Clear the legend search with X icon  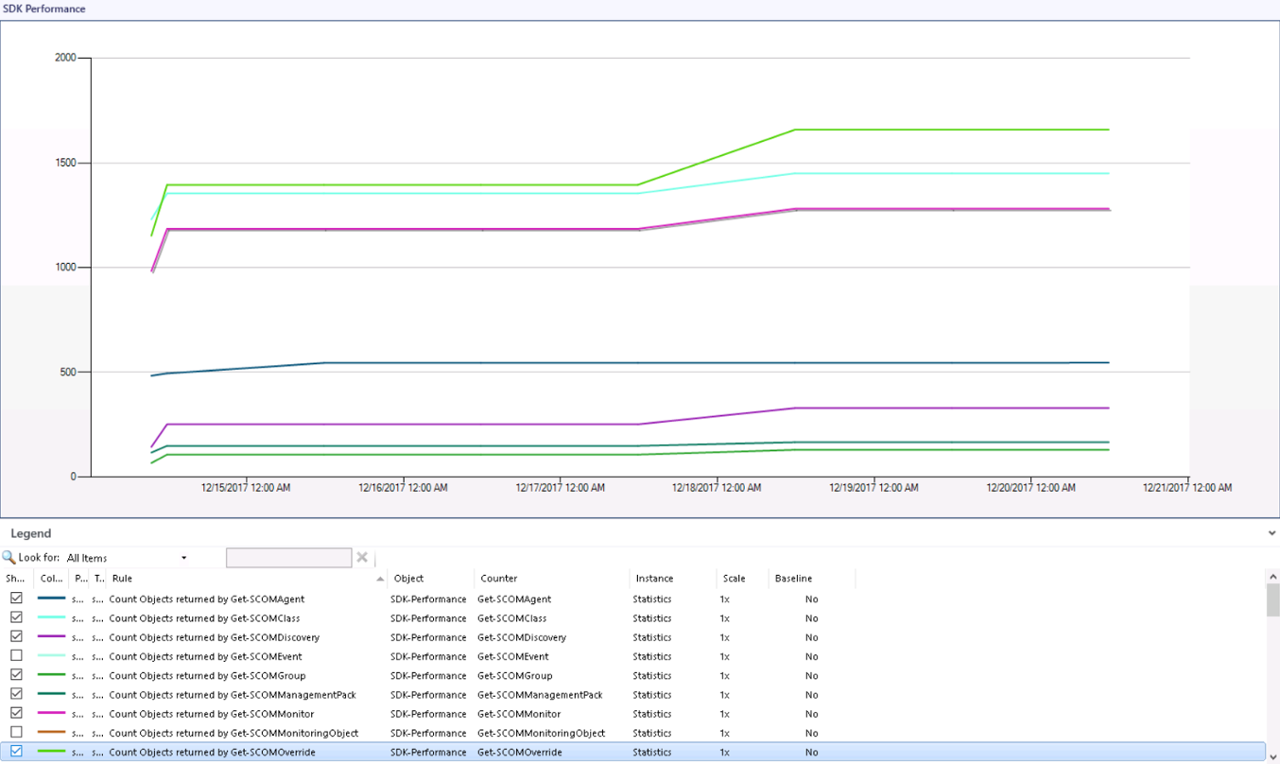click(x=362, y=558)
